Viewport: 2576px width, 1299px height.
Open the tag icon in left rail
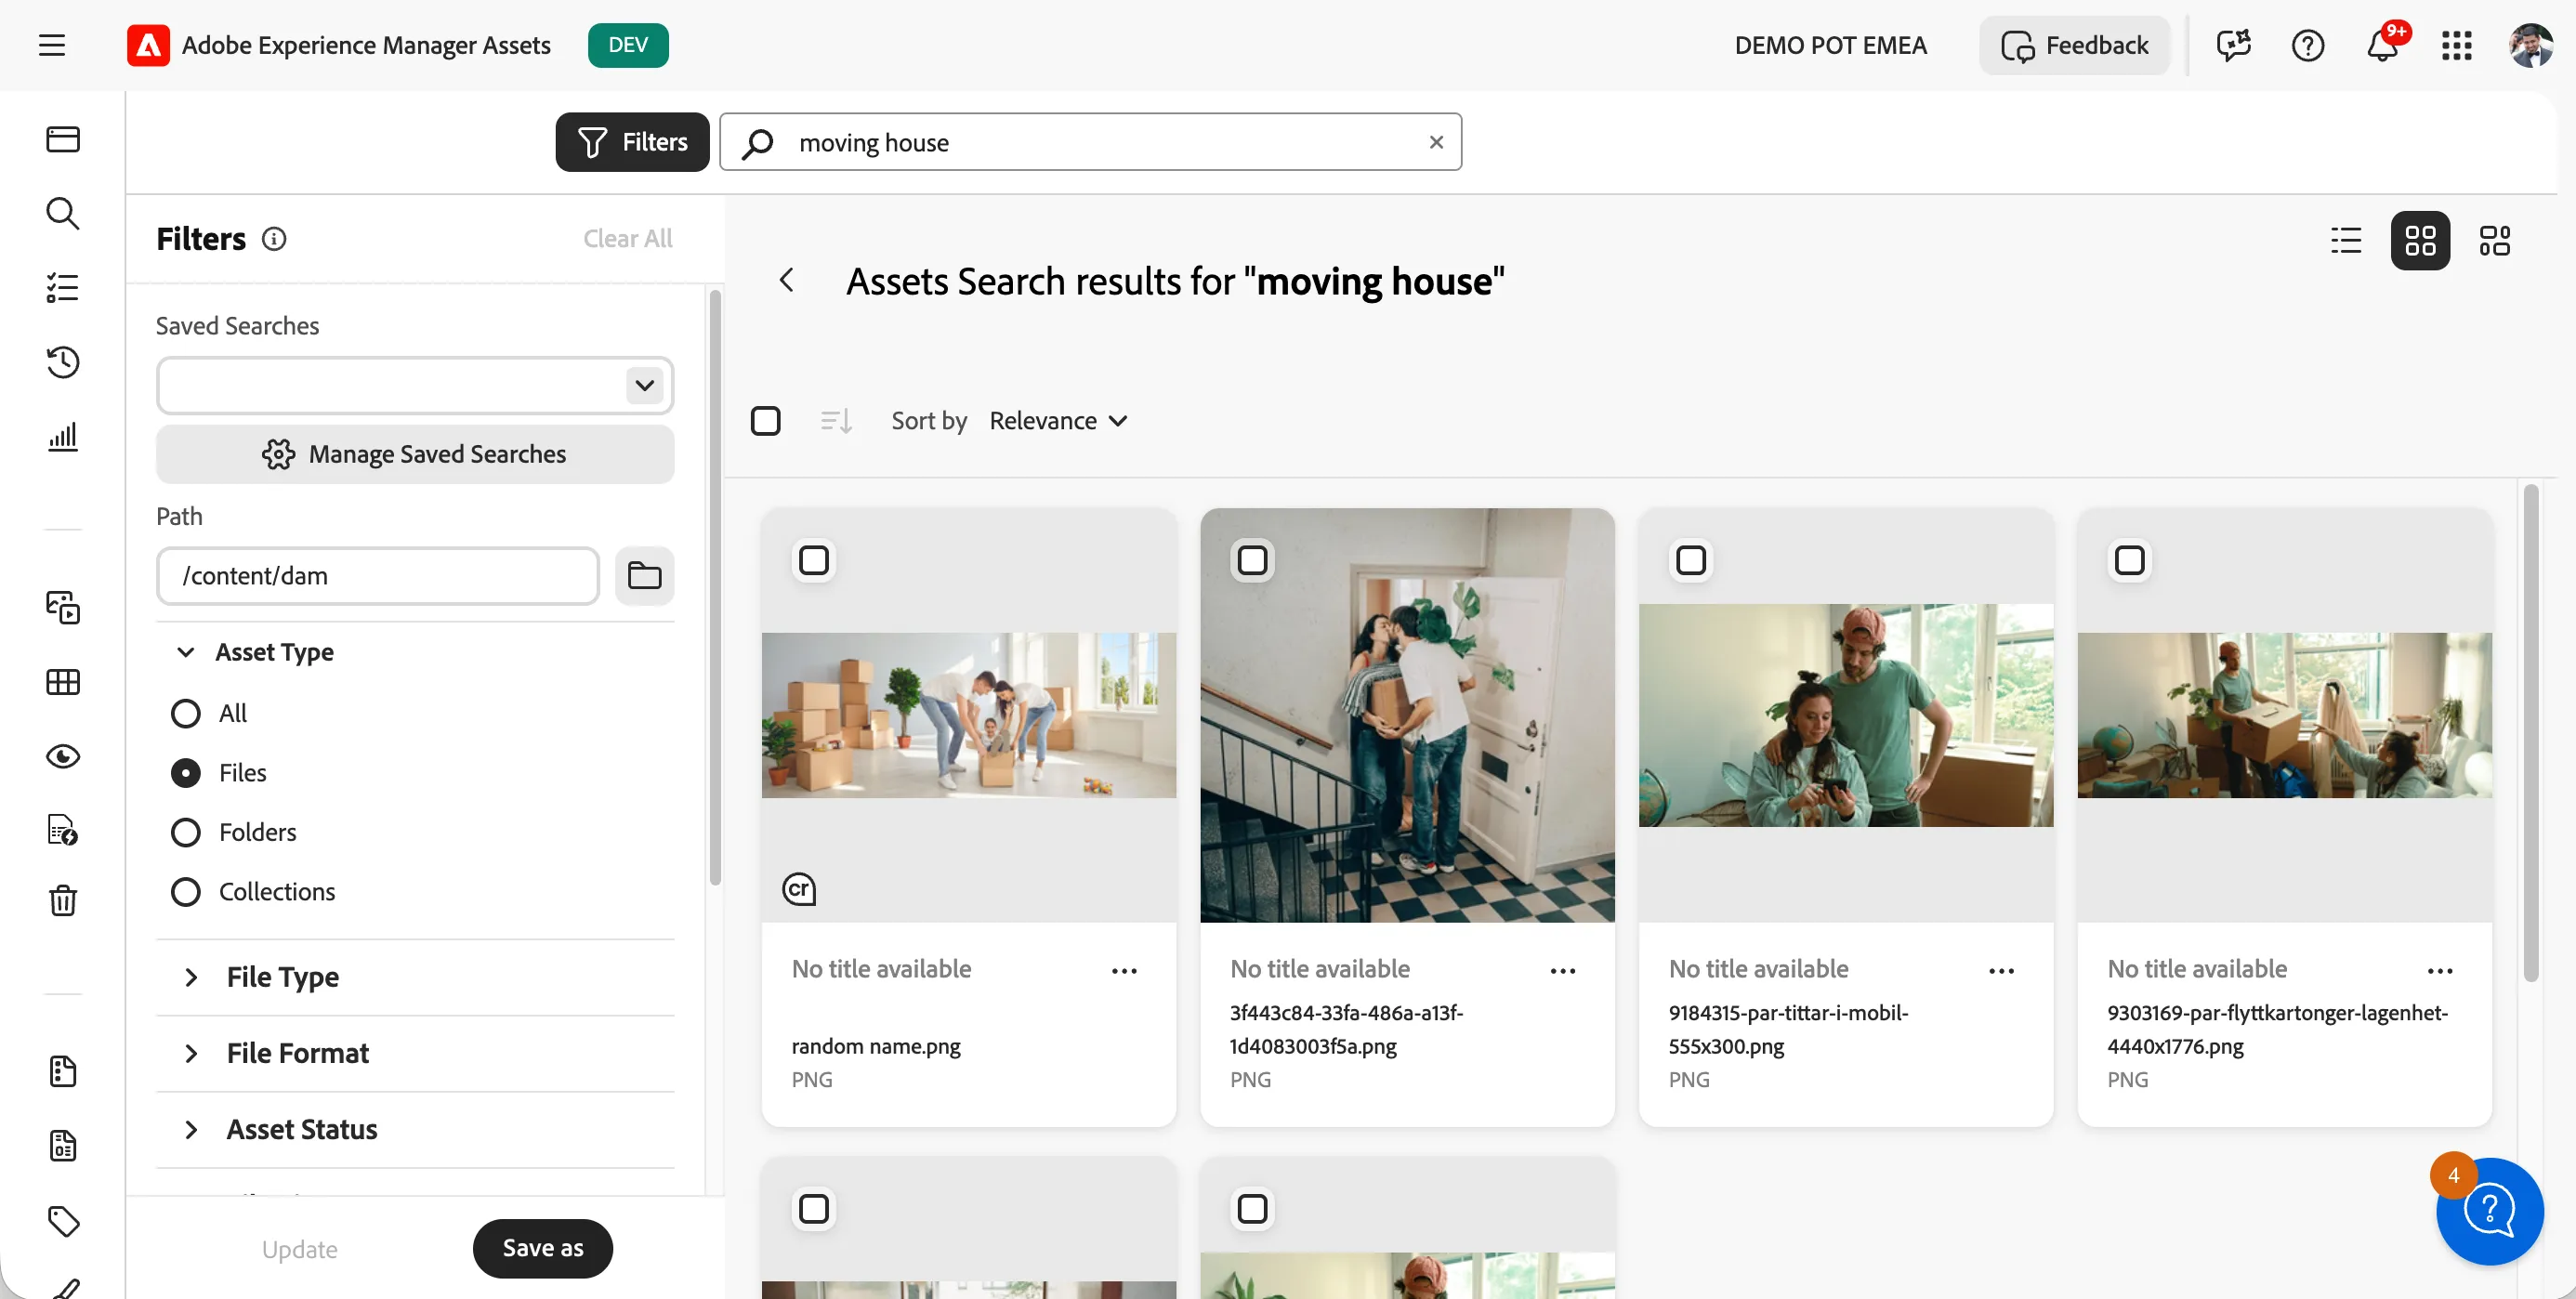tap(63, 1221)
